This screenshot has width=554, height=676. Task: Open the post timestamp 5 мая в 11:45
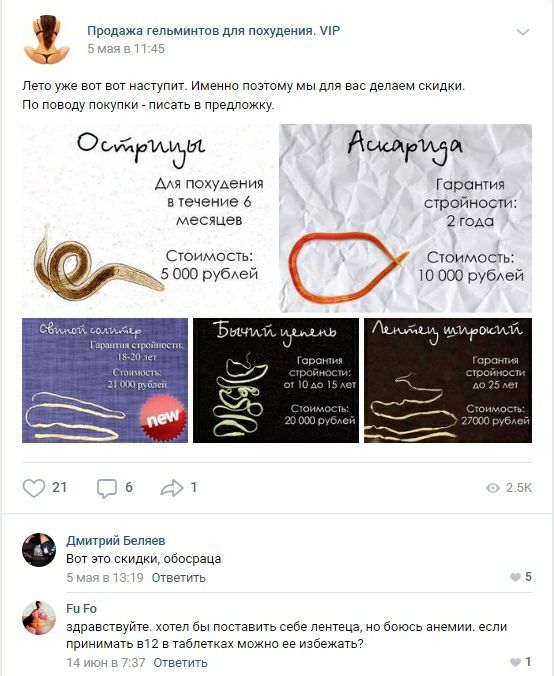[126, 49]
